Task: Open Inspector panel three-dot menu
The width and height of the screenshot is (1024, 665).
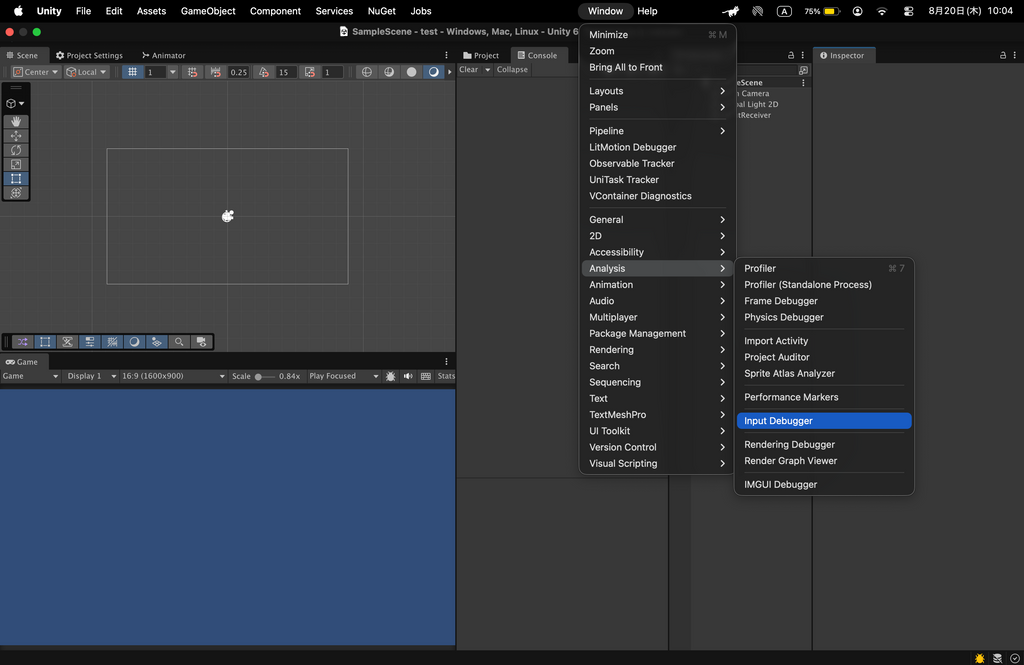Action: coord(1015,56)
